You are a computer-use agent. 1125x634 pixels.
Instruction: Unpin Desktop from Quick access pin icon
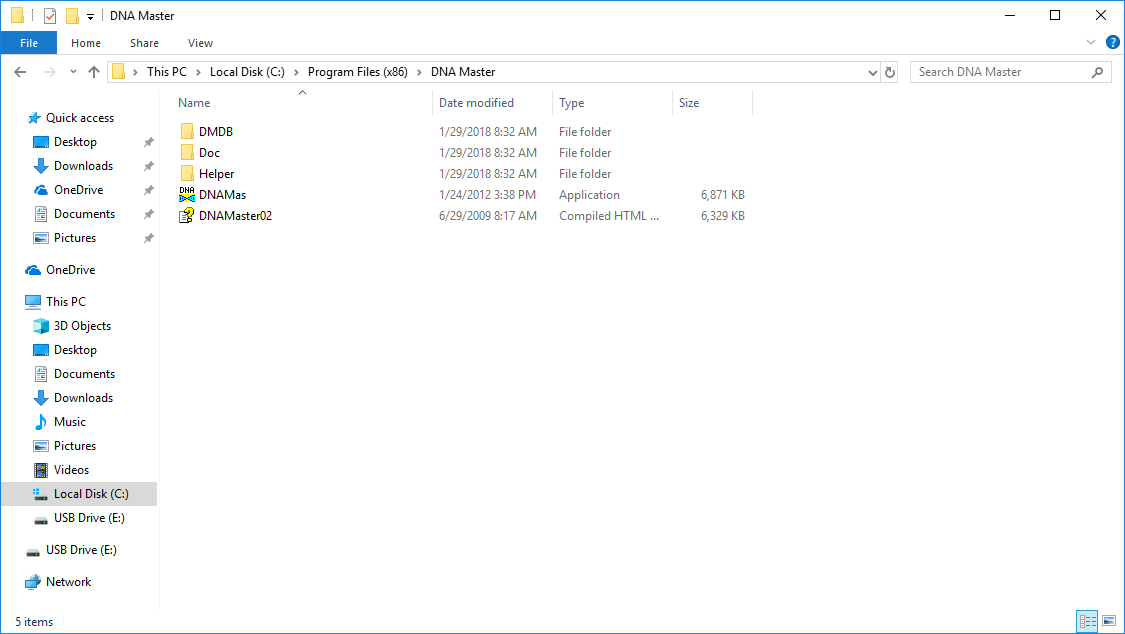(149, 142)
